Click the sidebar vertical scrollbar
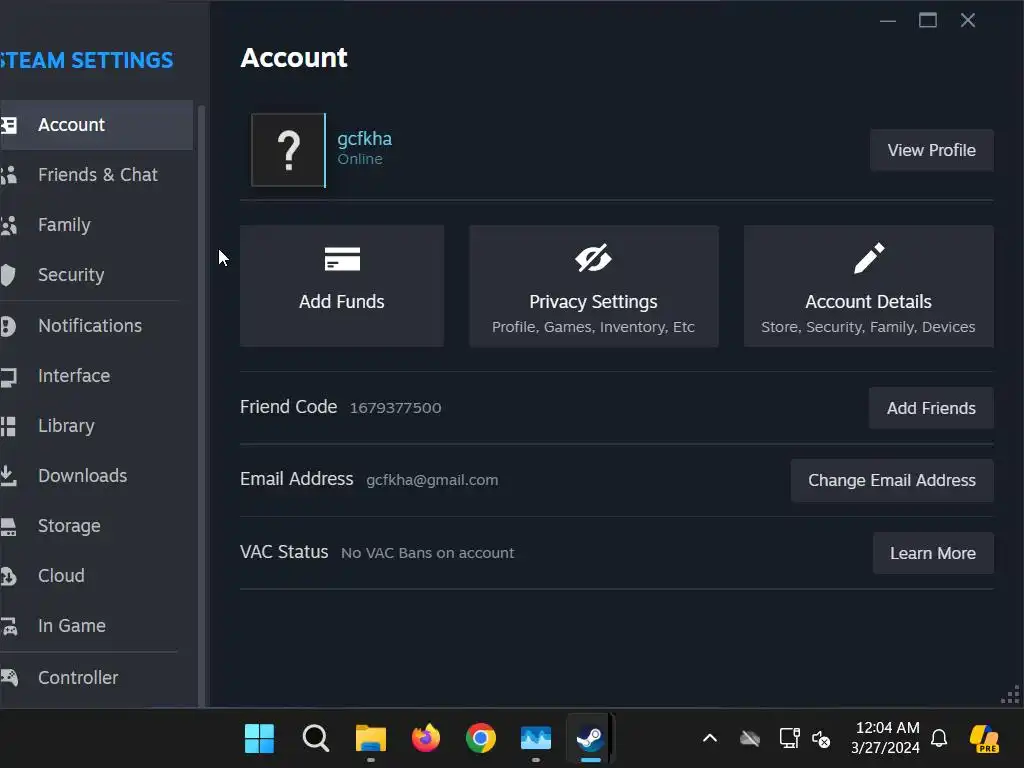The height and width of the screenshot is (768, 1024). (202, 405)
